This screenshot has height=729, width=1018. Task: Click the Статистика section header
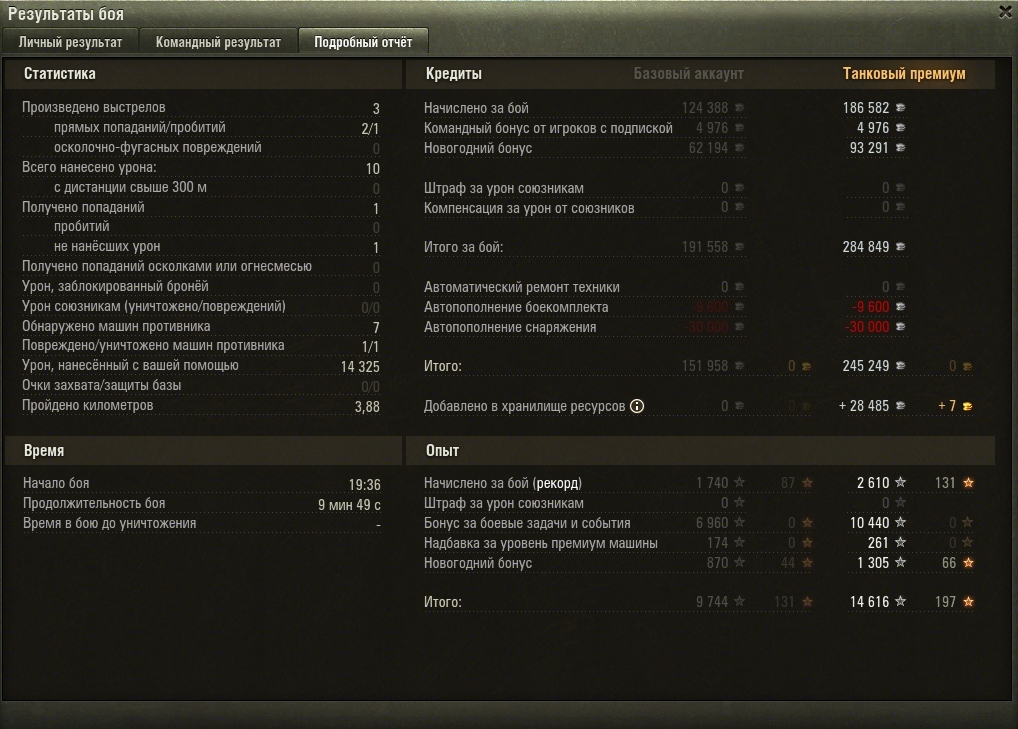(x=60, y=73)
